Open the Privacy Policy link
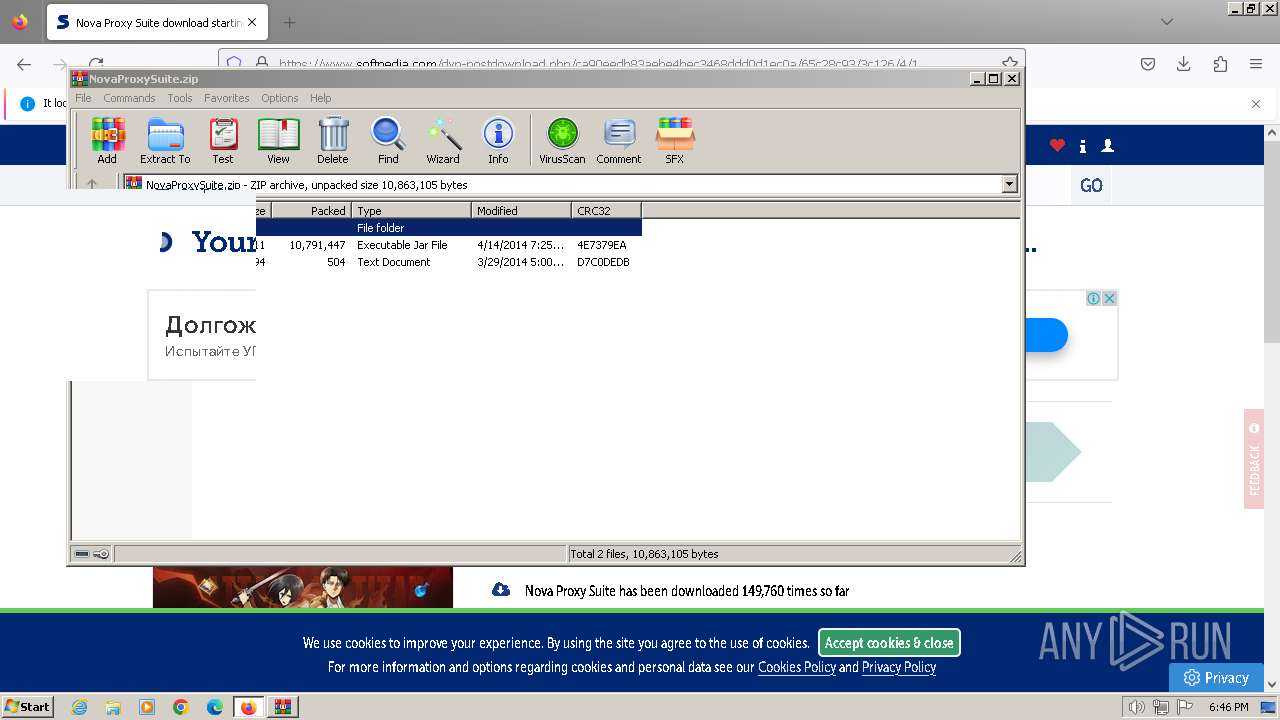The image size is (1280, 720). [x=899, y=667]
